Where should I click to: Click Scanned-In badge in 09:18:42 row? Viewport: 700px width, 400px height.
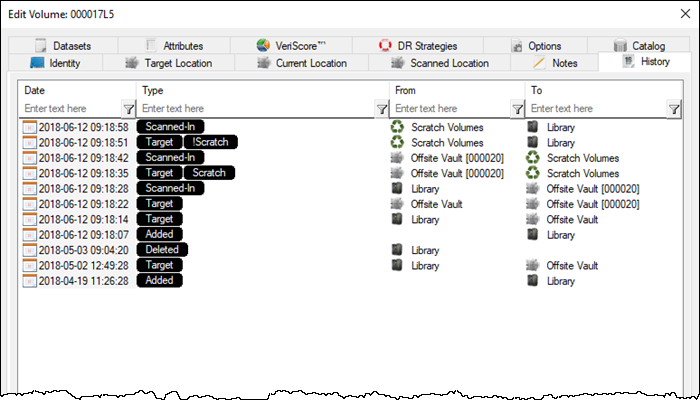tap(170, 158)
